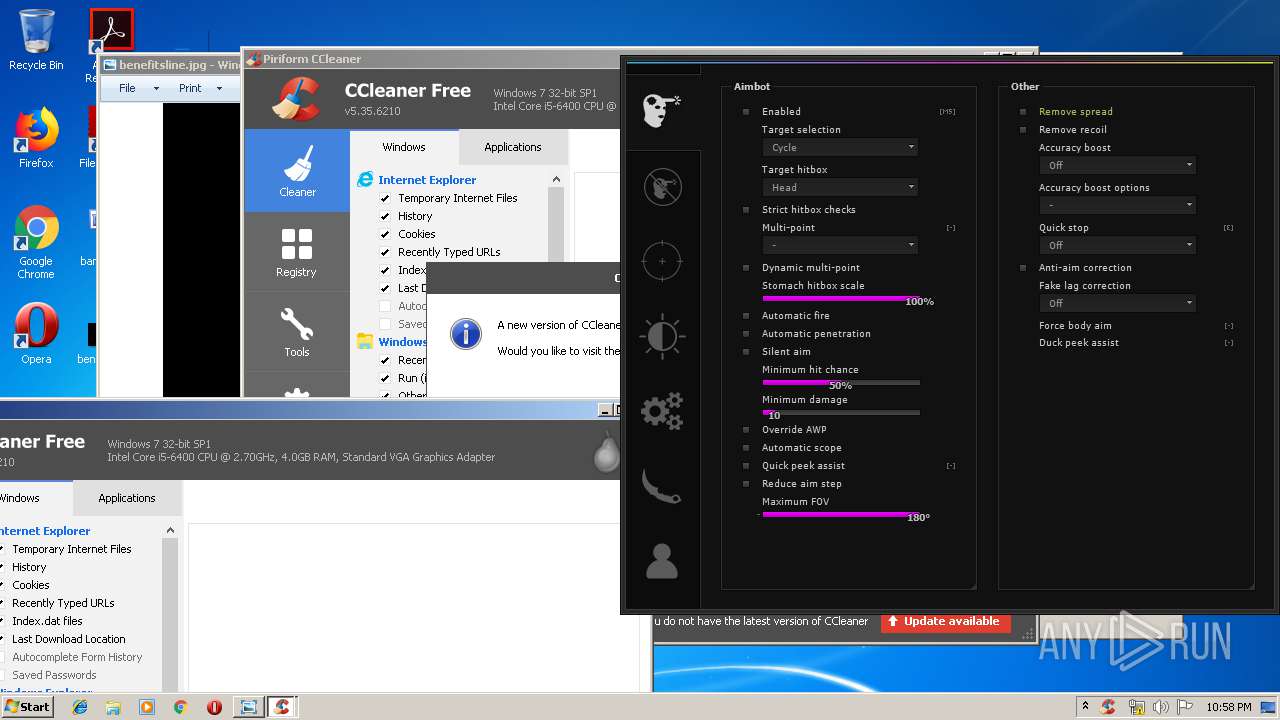This screenshot has height=720, width=1280.
Task: Enable Dynamic multi-point
Action: point(746,268)
